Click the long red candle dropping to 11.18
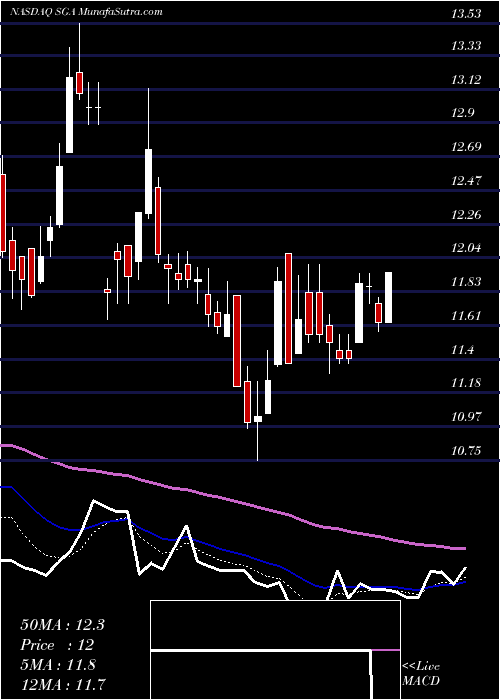Screen dimensions: 500x700 coord(237,341)
